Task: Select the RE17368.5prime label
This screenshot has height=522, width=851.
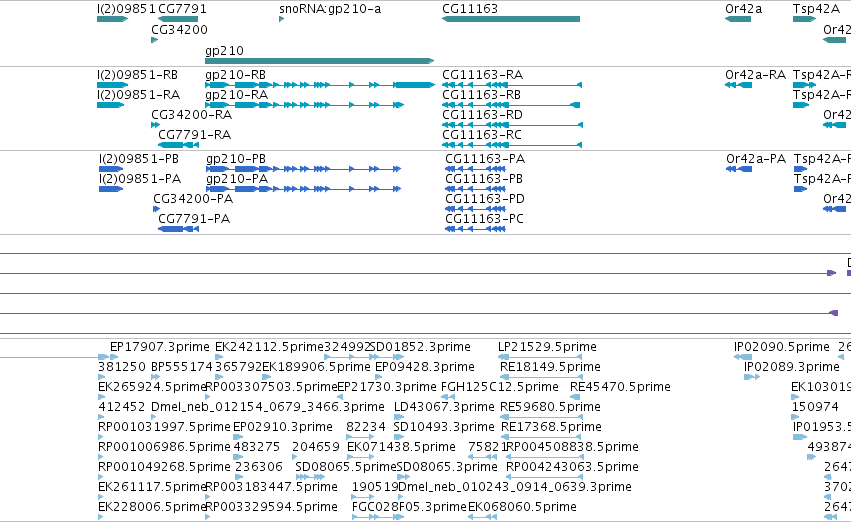Action: click(x=551, y=427)
